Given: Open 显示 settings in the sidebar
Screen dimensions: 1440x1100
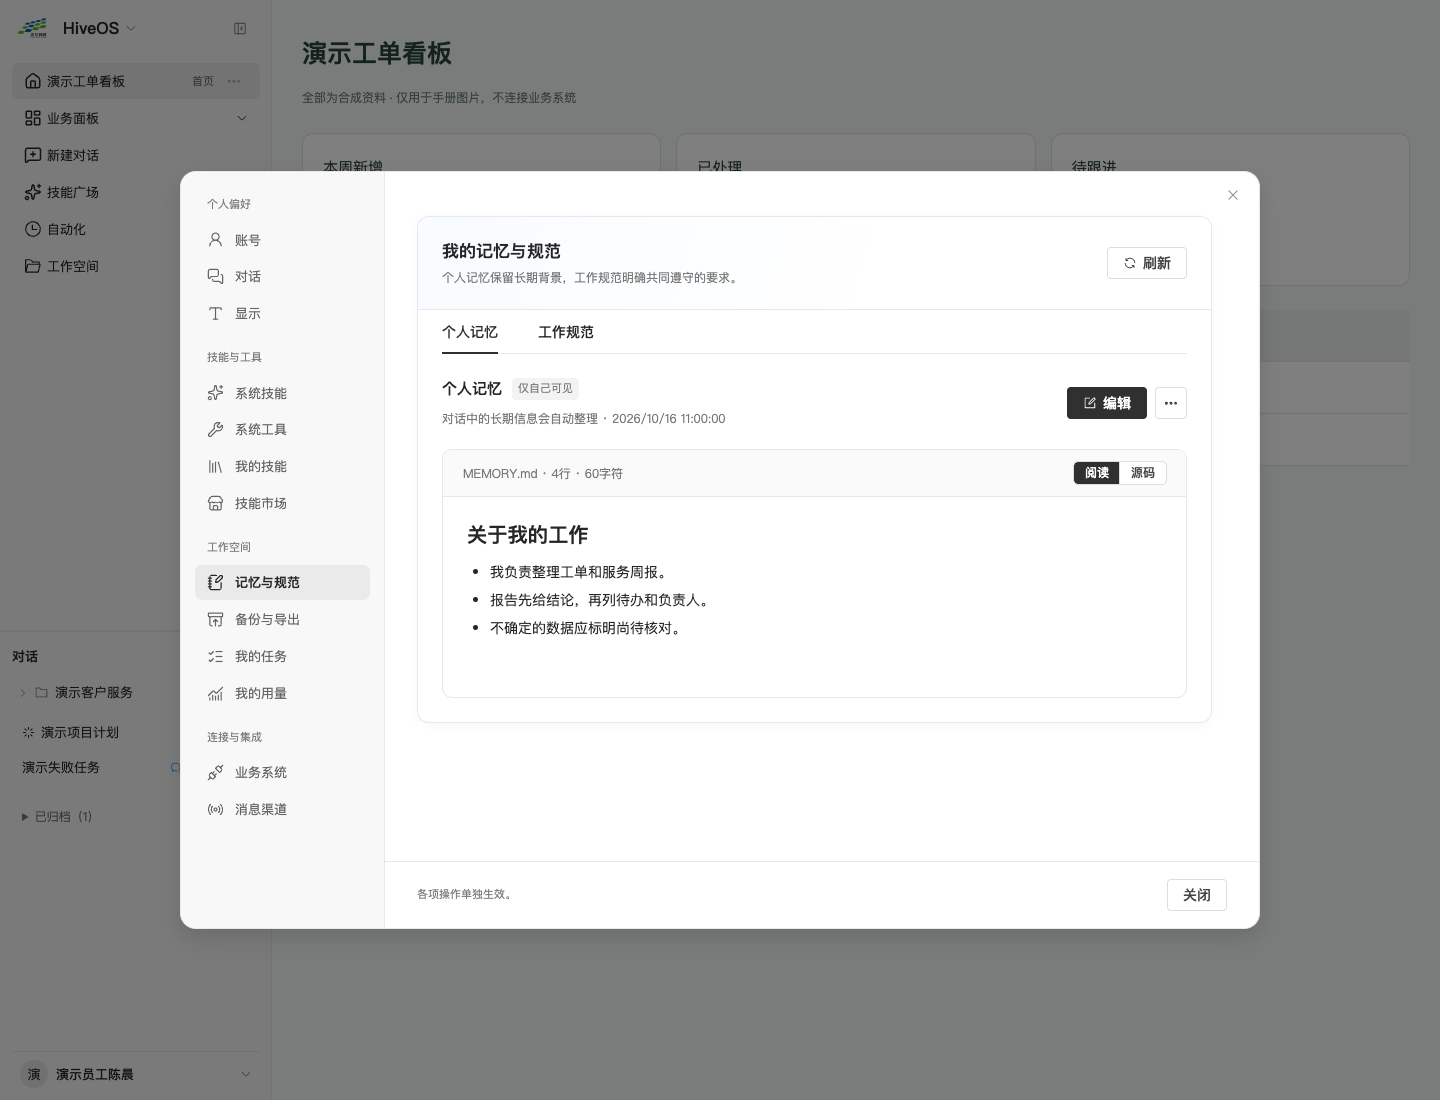Looking at the screenshot, I should point(282,314).
